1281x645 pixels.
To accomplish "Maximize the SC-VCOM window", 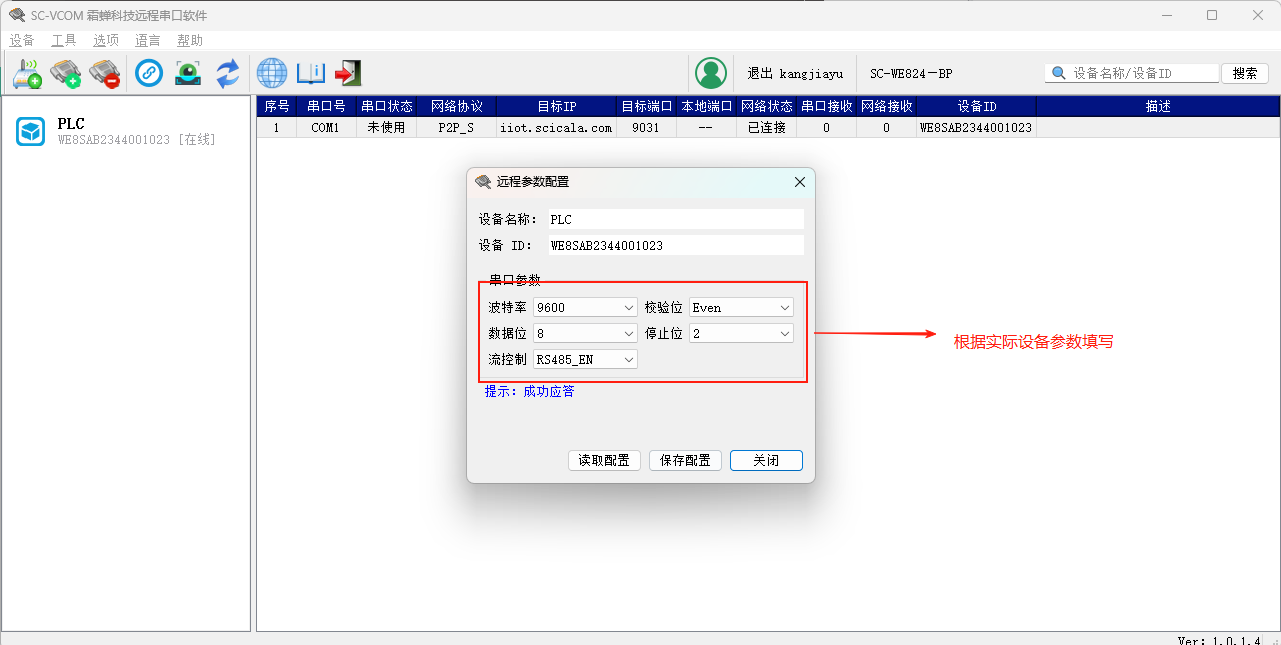I will pos(1212,15).
